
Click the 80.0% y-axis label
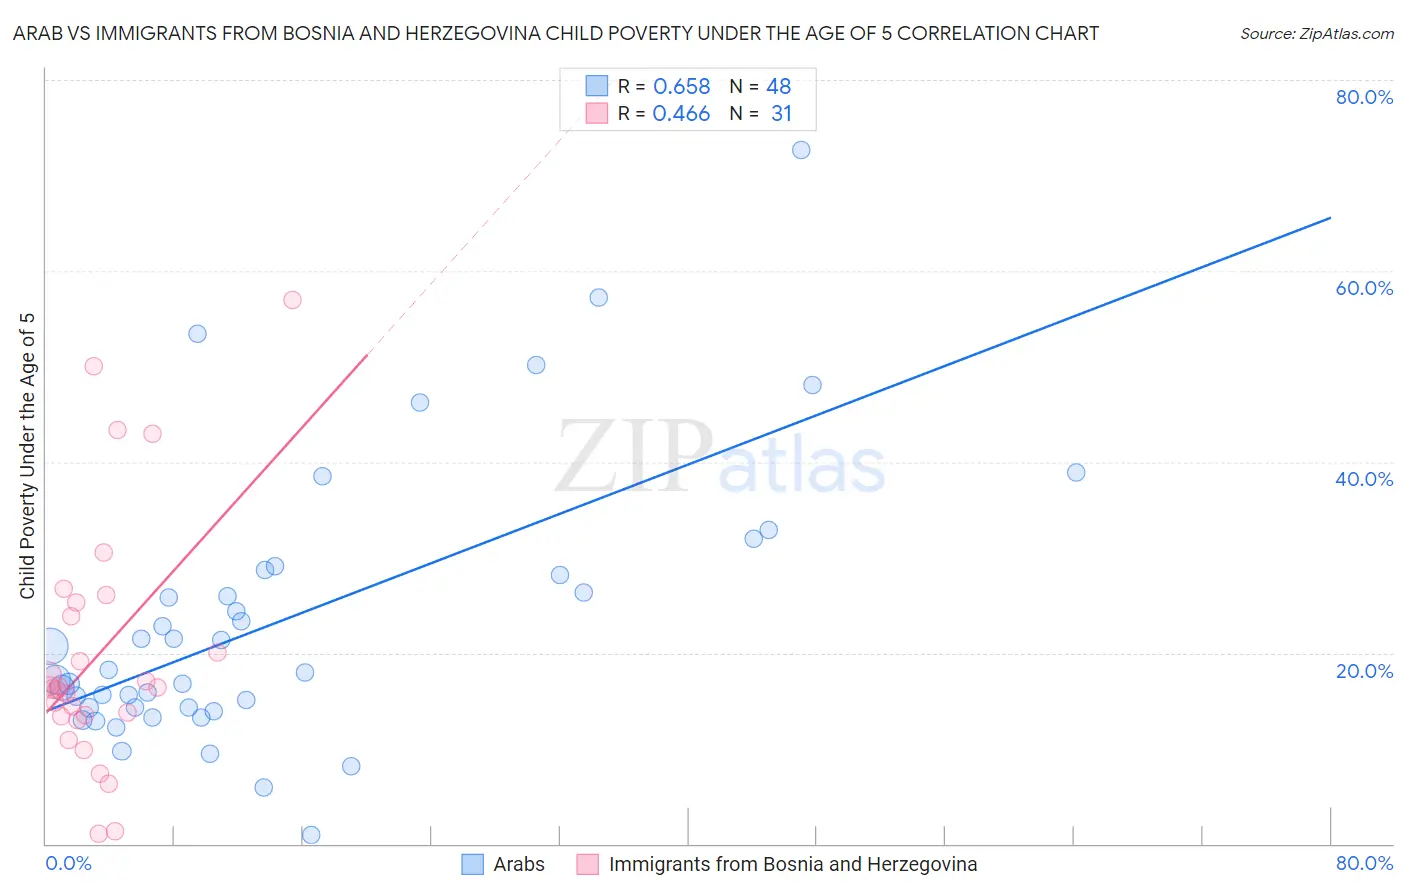[1364, 97]
